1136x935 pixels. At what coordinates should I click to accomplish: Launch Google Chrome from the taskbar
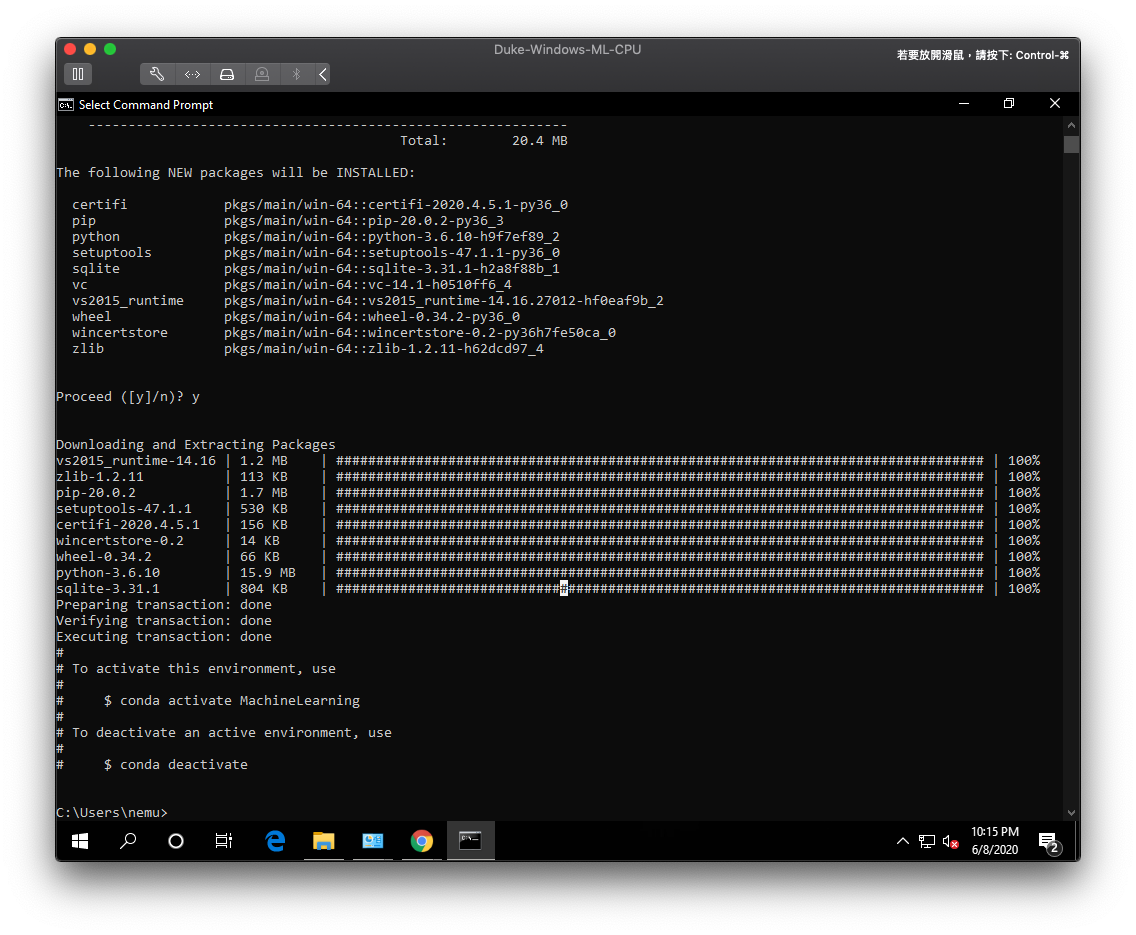click(421, 841)
